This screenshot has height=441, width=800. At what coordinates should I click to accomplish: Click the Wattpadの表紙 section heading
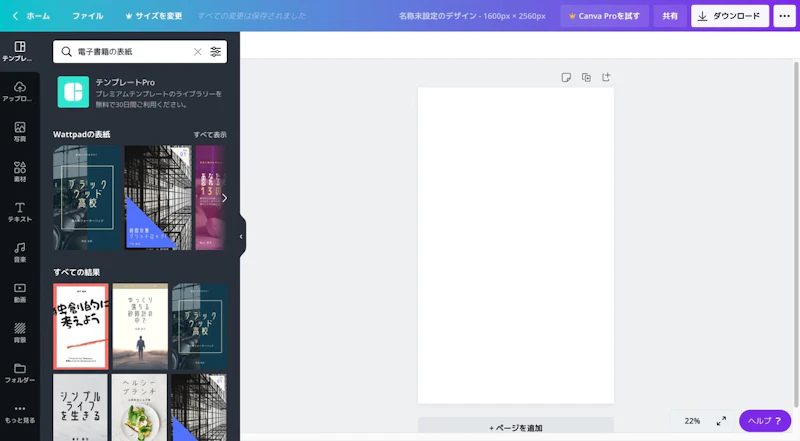(82, 135)
